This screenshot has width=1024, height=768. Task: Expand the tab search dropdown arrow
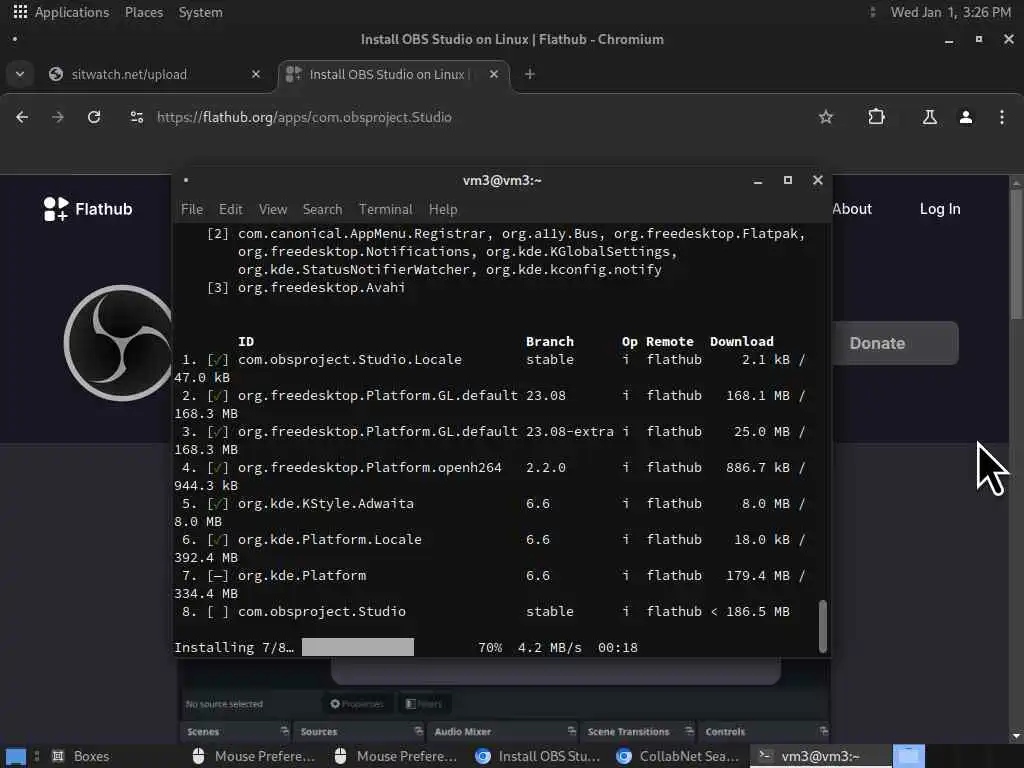click(x=20, y=74)
